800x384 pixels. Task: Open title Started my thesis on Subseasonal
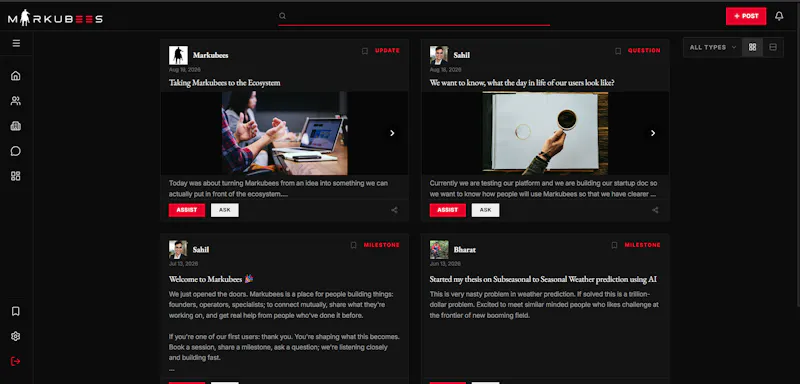[x=543, y=279]
